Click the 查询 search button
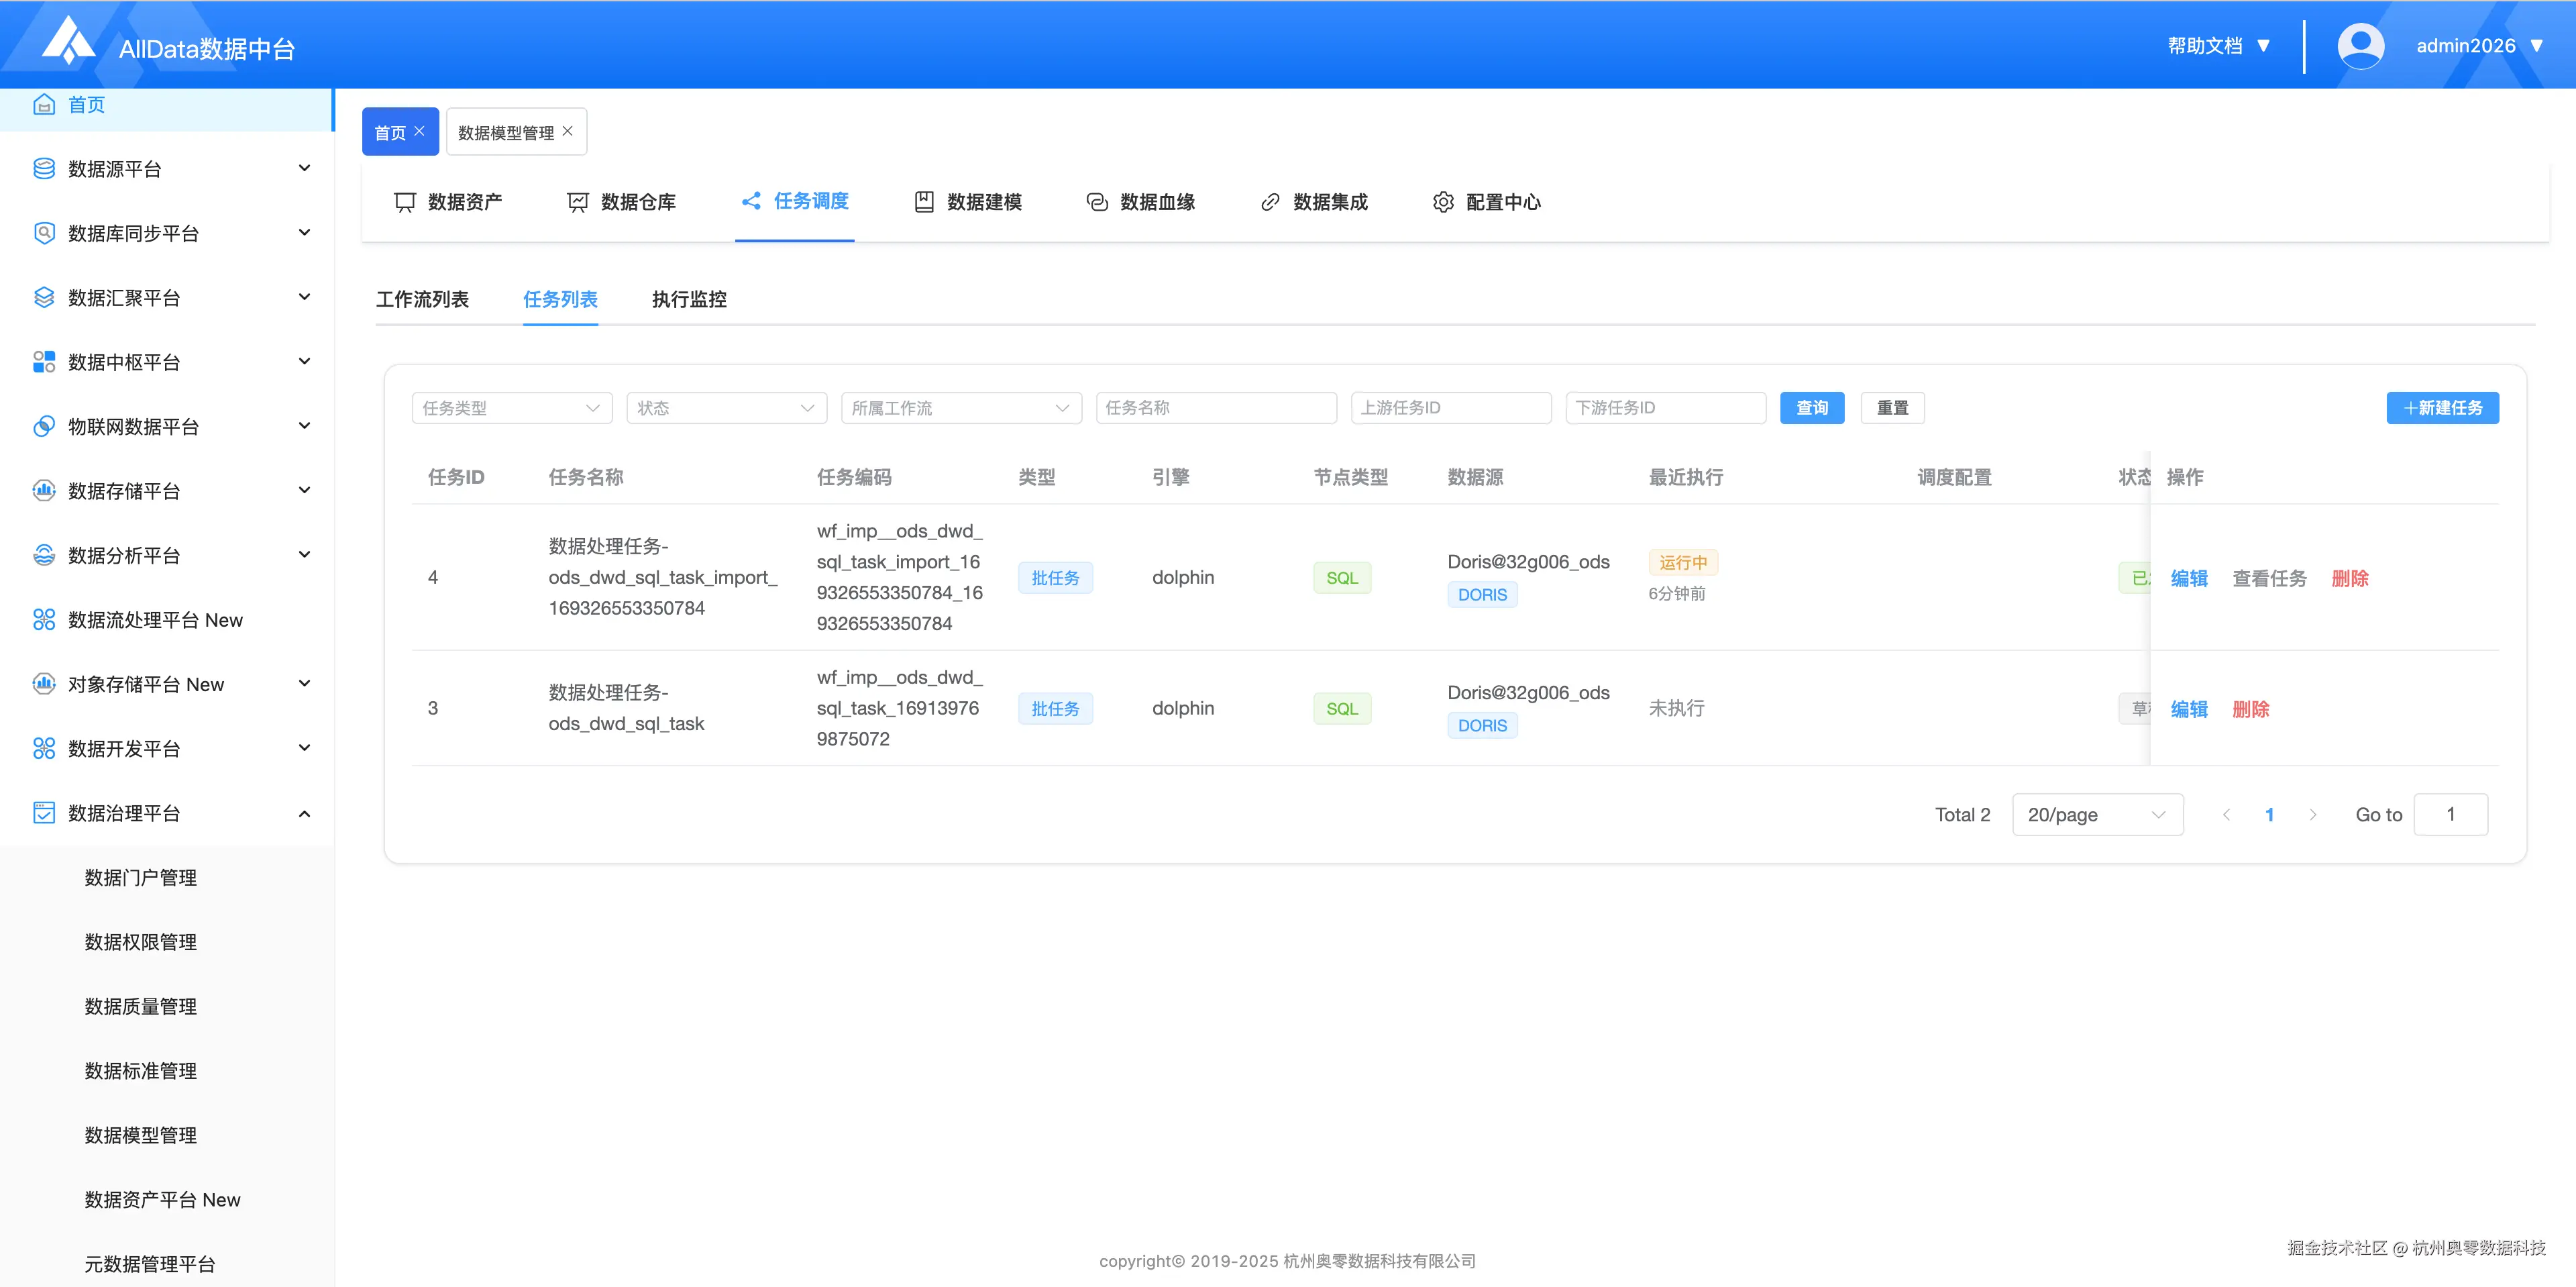 [x=1811, y=408]
